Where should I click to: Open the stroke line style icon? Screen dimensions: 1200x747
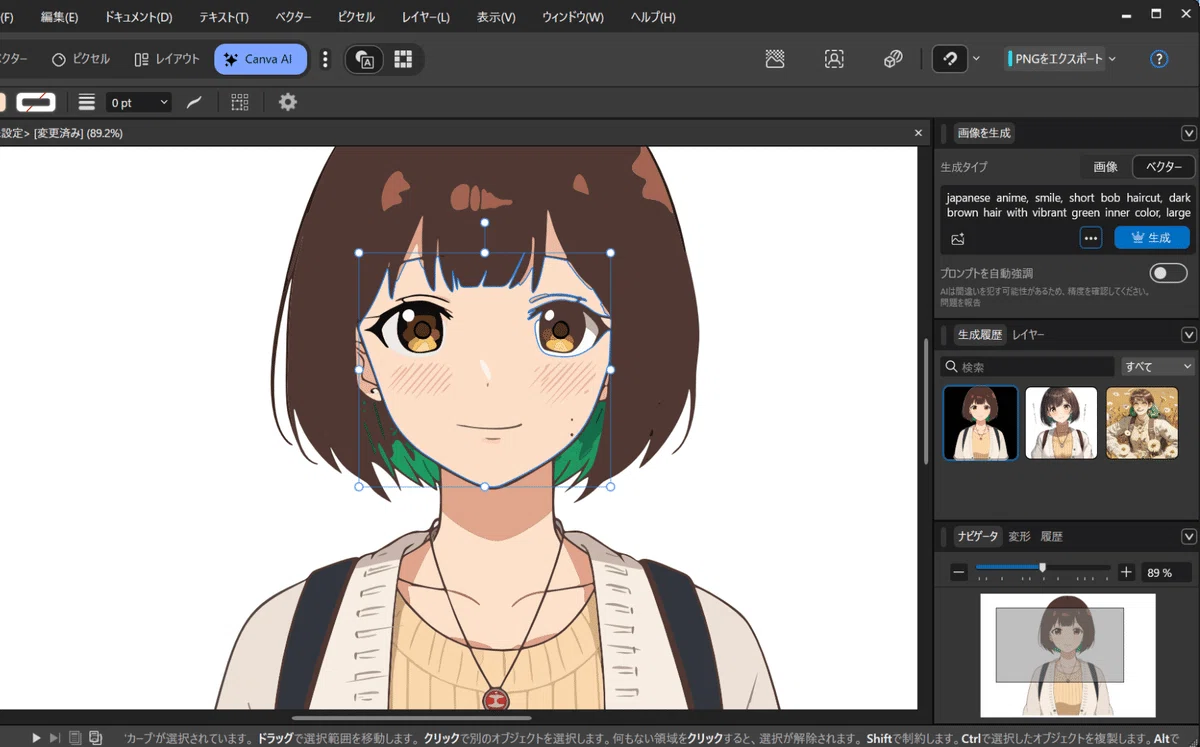(87, 102)
